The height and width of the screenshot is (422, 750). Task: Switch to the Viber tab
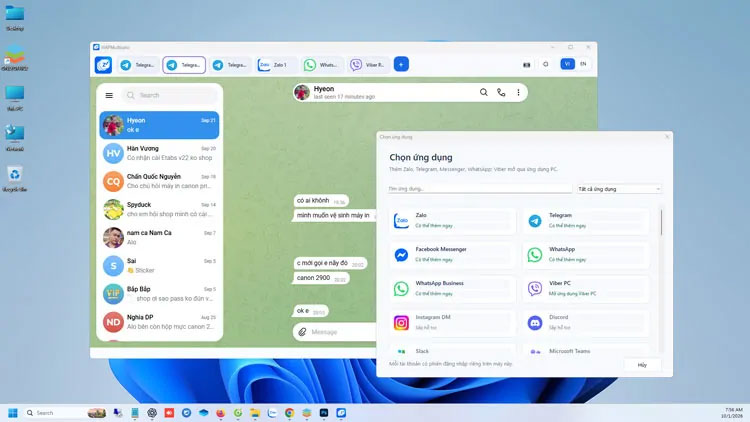click(368, 65)
